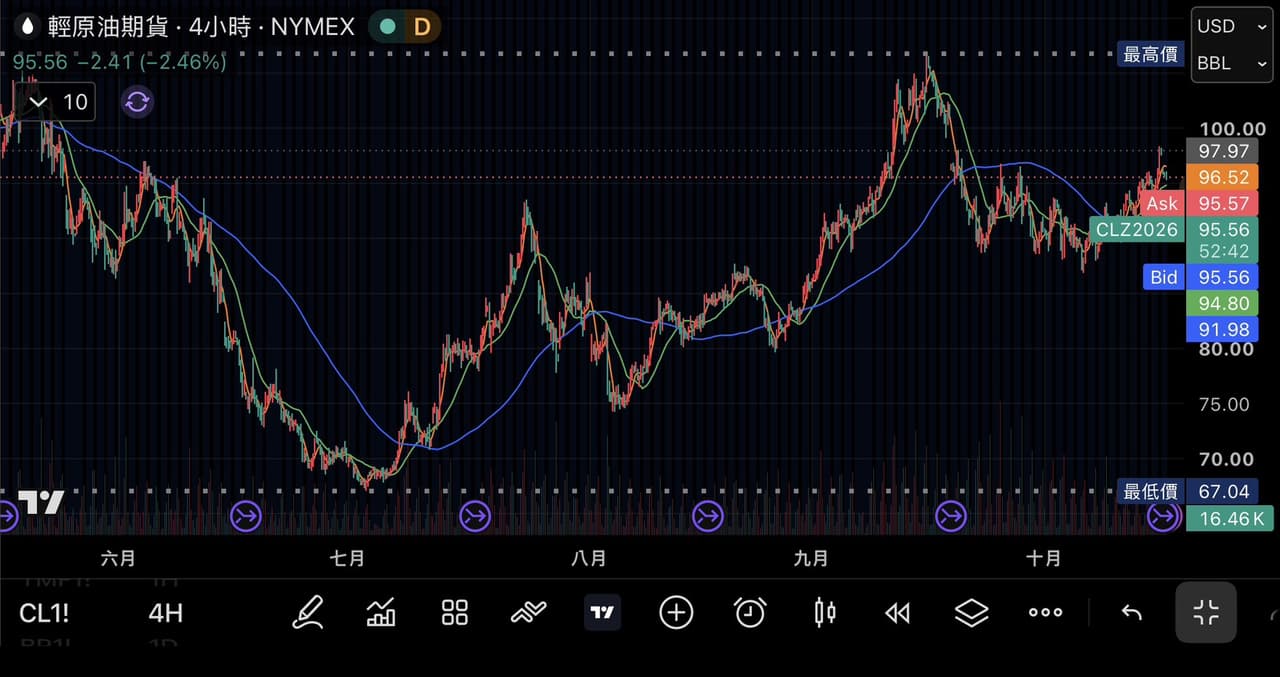Open the pencil drawing tools

pyautogui.click(x=308, y=612)
